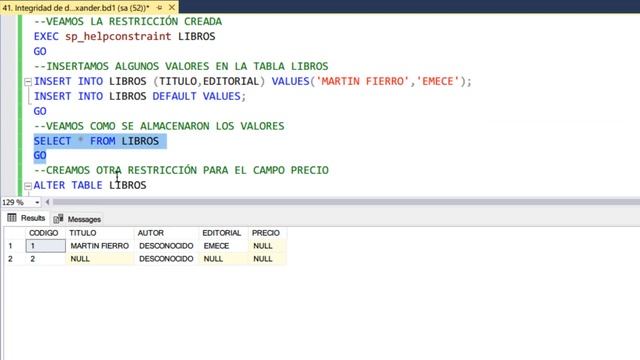Close the query document tab
640x360 pixels.
pos(172,7)
